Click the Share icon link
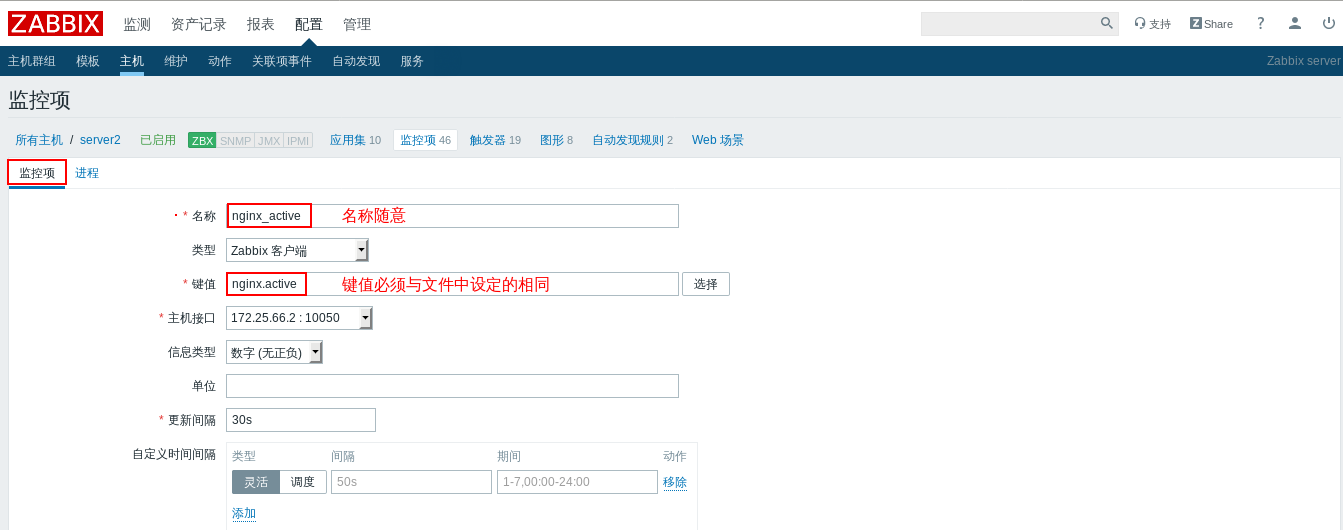1343x530 pixels. (1211, 24)
